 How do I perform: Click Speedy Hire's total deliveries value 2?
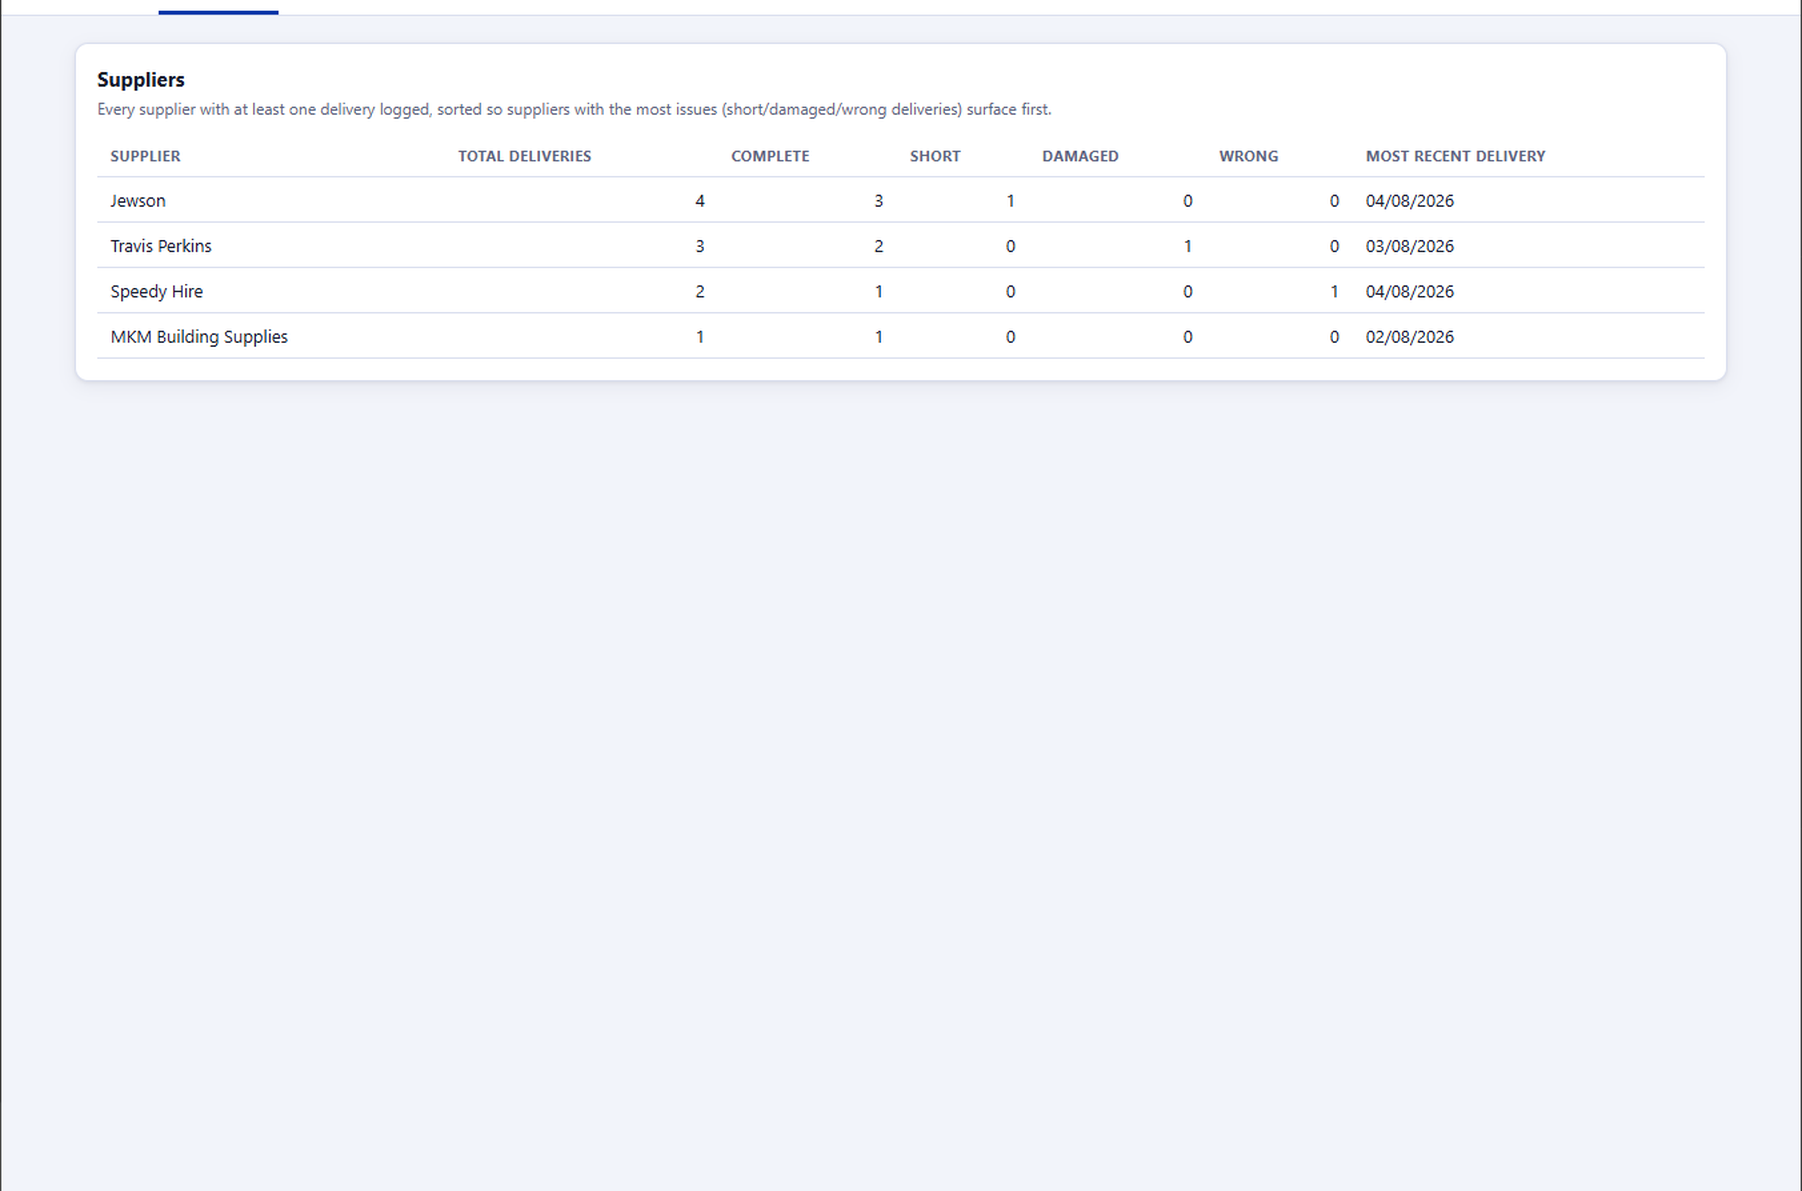pyautogui.click(x=700, y=292)
